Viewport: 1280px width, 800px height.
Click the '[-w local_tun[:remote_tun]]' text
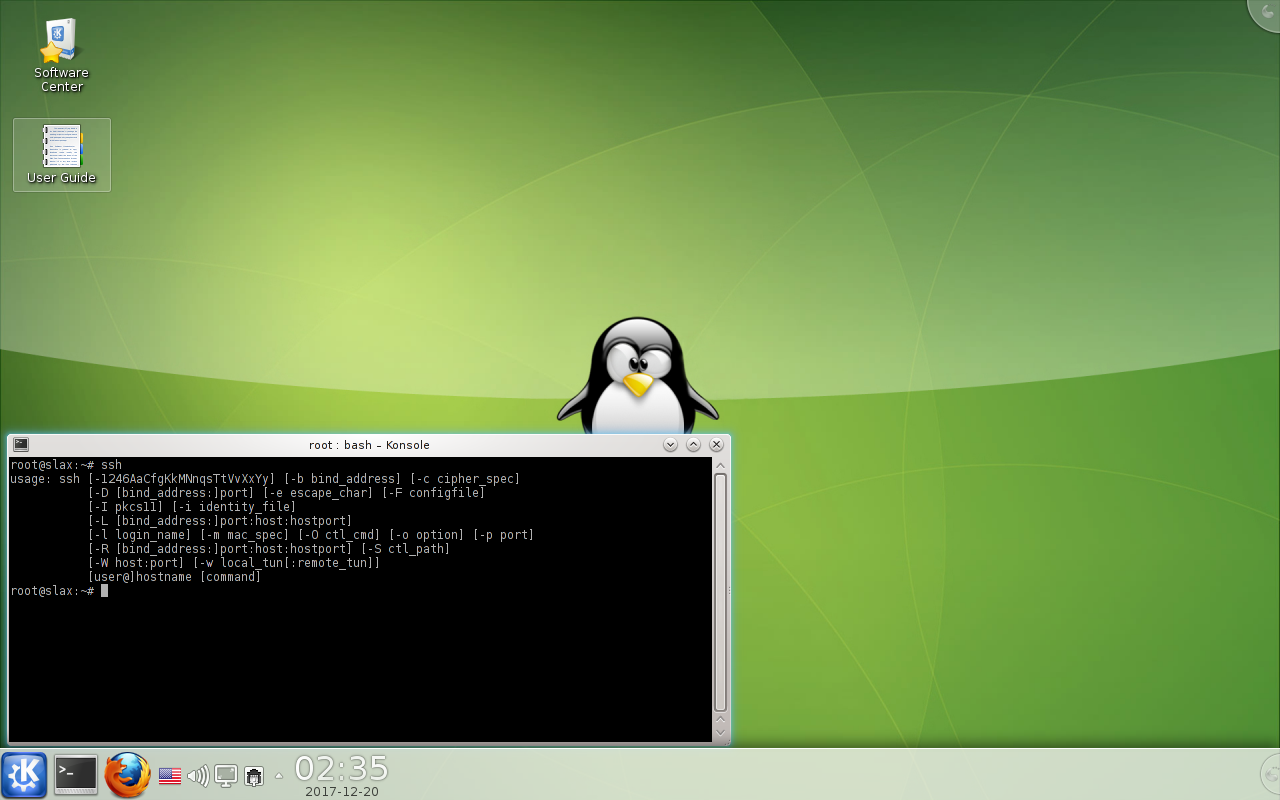(287, 563)
